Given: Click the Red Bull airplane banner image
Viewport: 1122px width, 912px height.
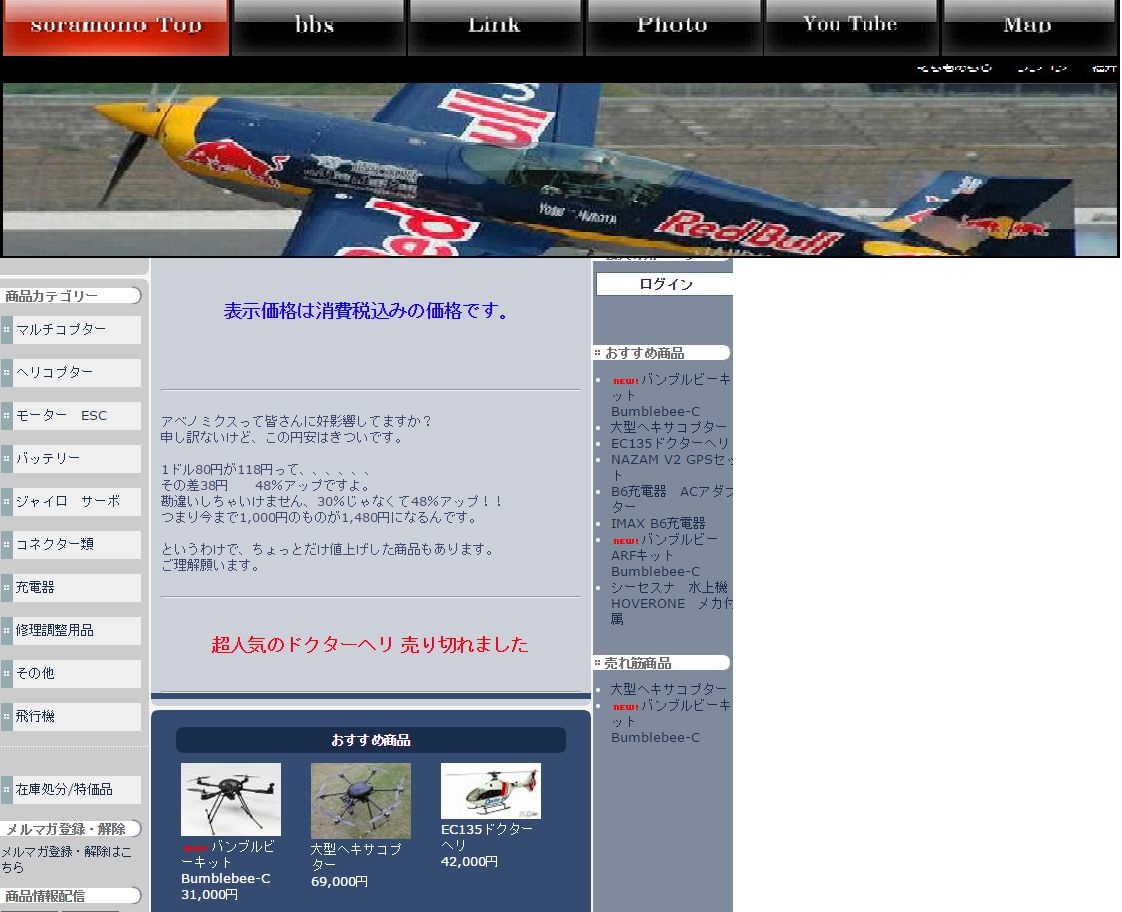Looking at the screenshot, I should (x=560, y=170).
